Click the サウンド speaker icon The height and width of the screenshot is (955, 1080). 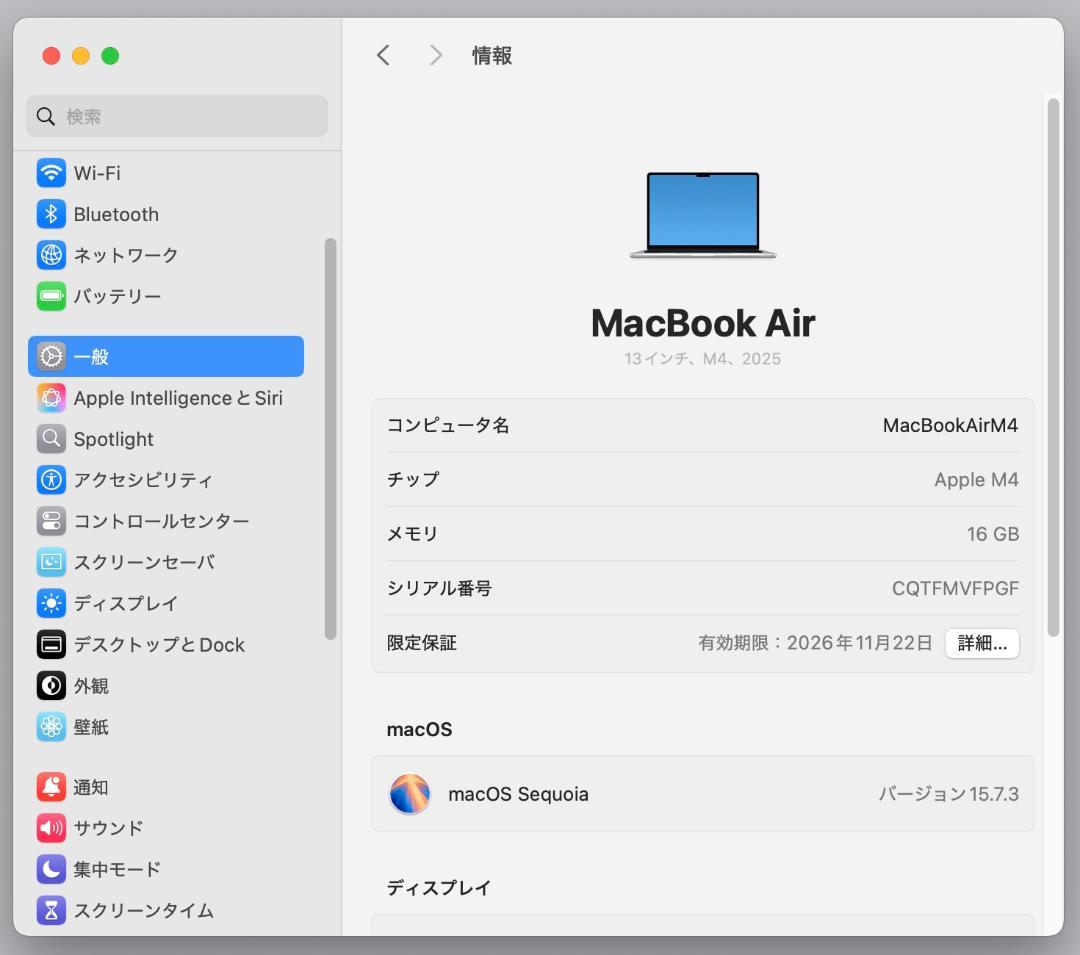pos(50,827)
